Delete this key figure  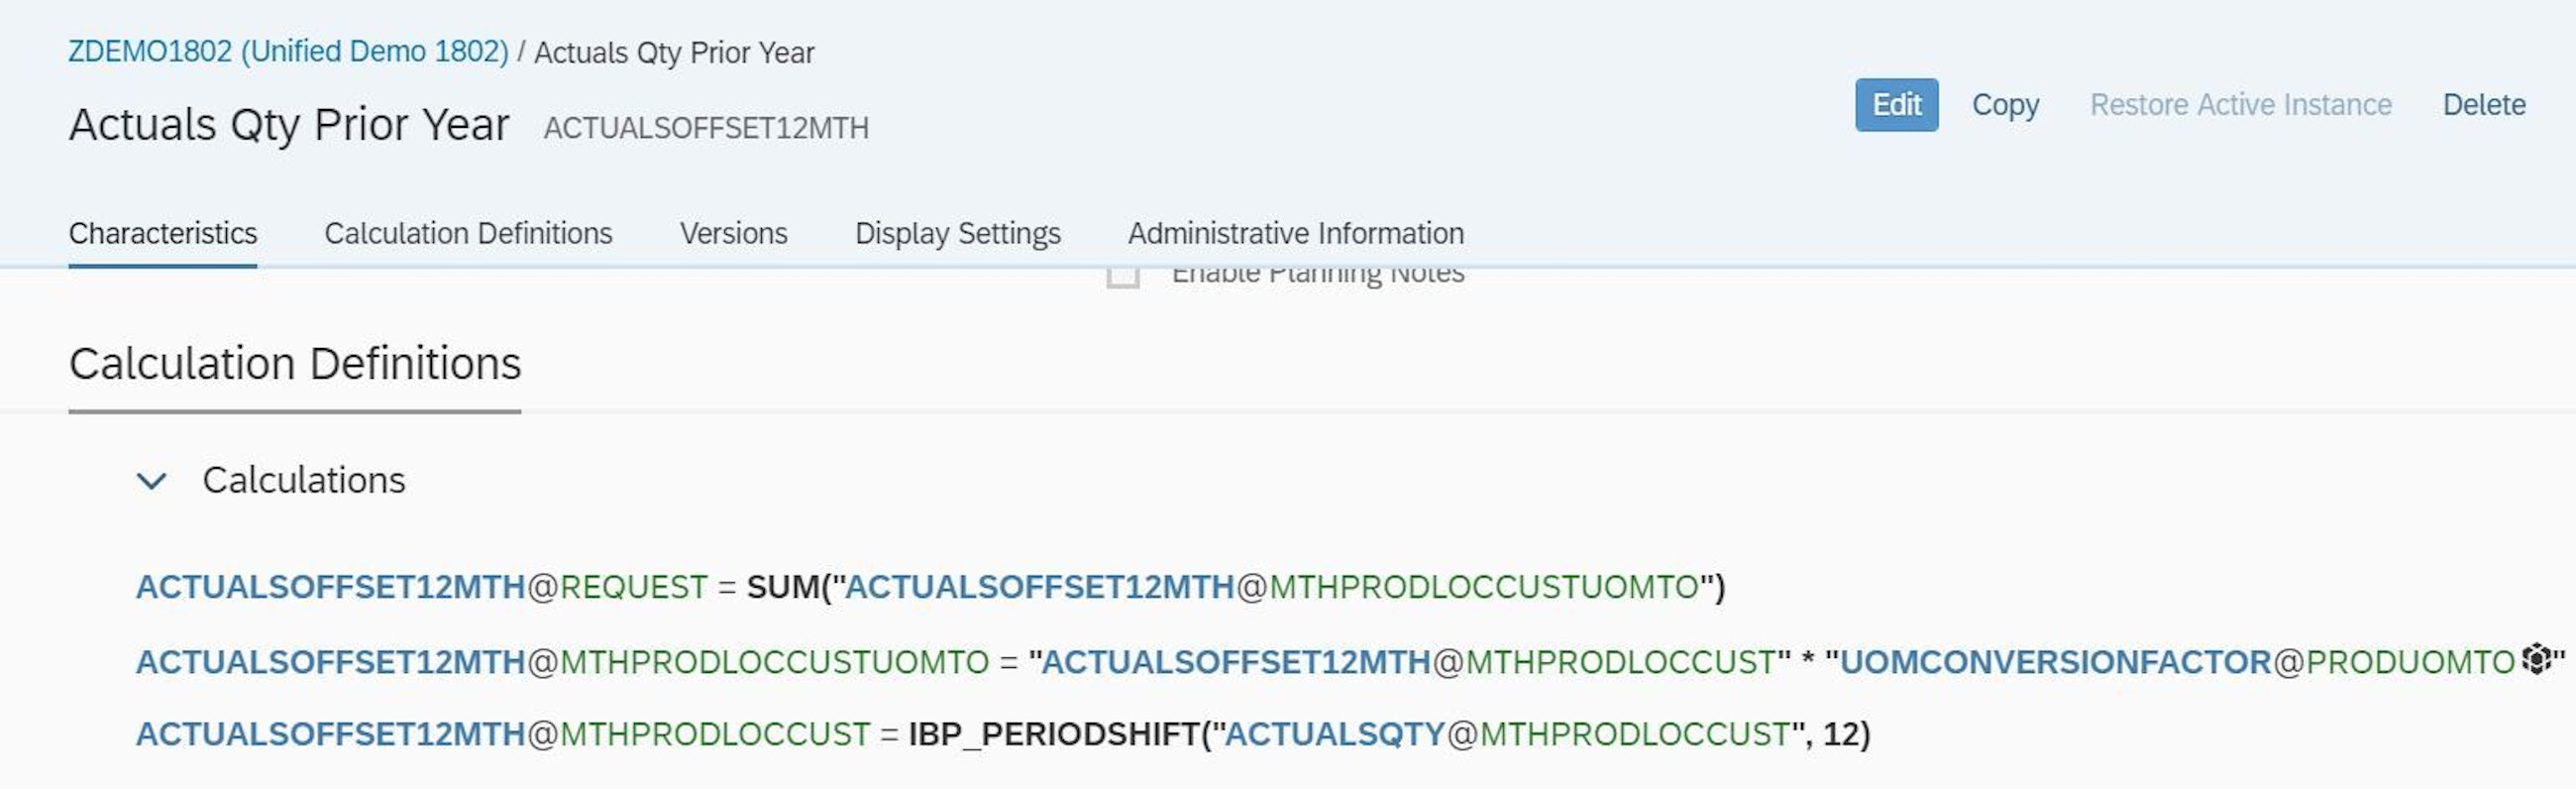click(2483, 105)
